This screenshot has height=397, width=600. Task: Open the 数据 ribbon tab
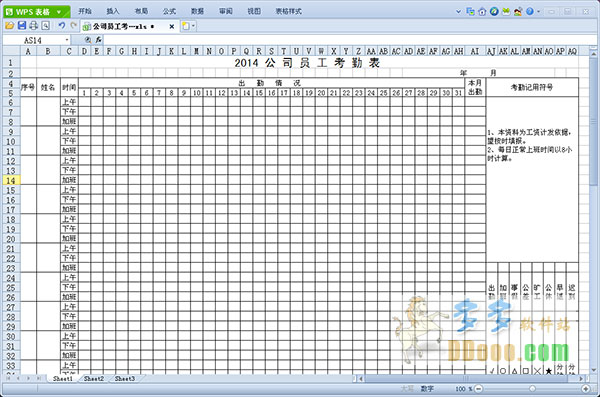pyautogui.click(x=197, y=11)
